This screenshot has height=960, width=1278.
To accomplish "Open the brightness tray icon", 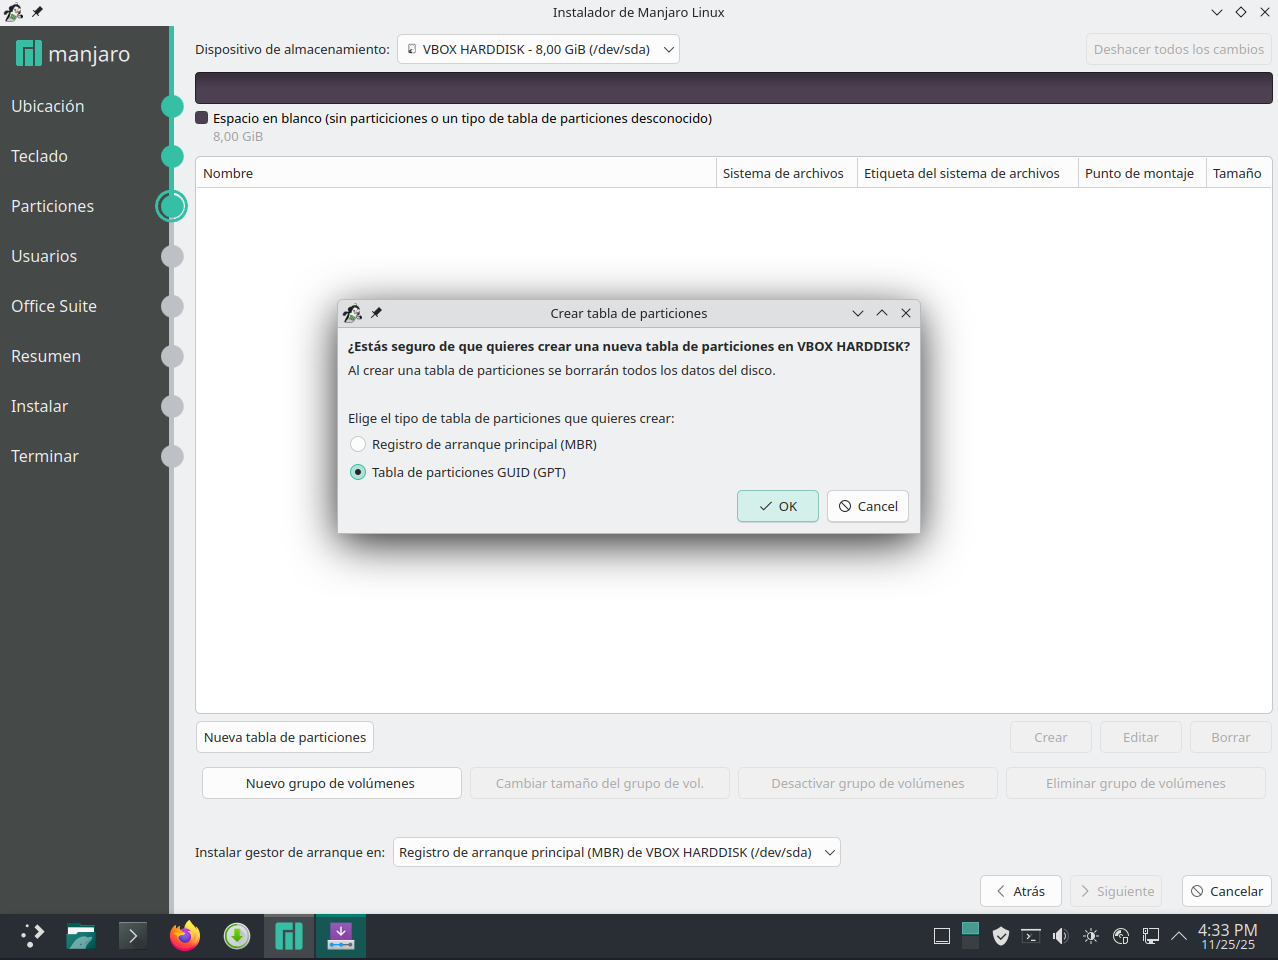I will point(1090,936).
